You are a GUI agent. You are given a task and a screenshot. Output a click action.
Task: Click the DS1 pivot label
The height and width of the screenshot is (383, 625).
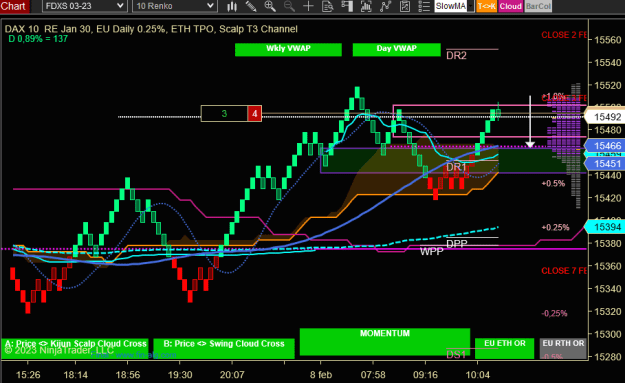[x=456, y=355]
